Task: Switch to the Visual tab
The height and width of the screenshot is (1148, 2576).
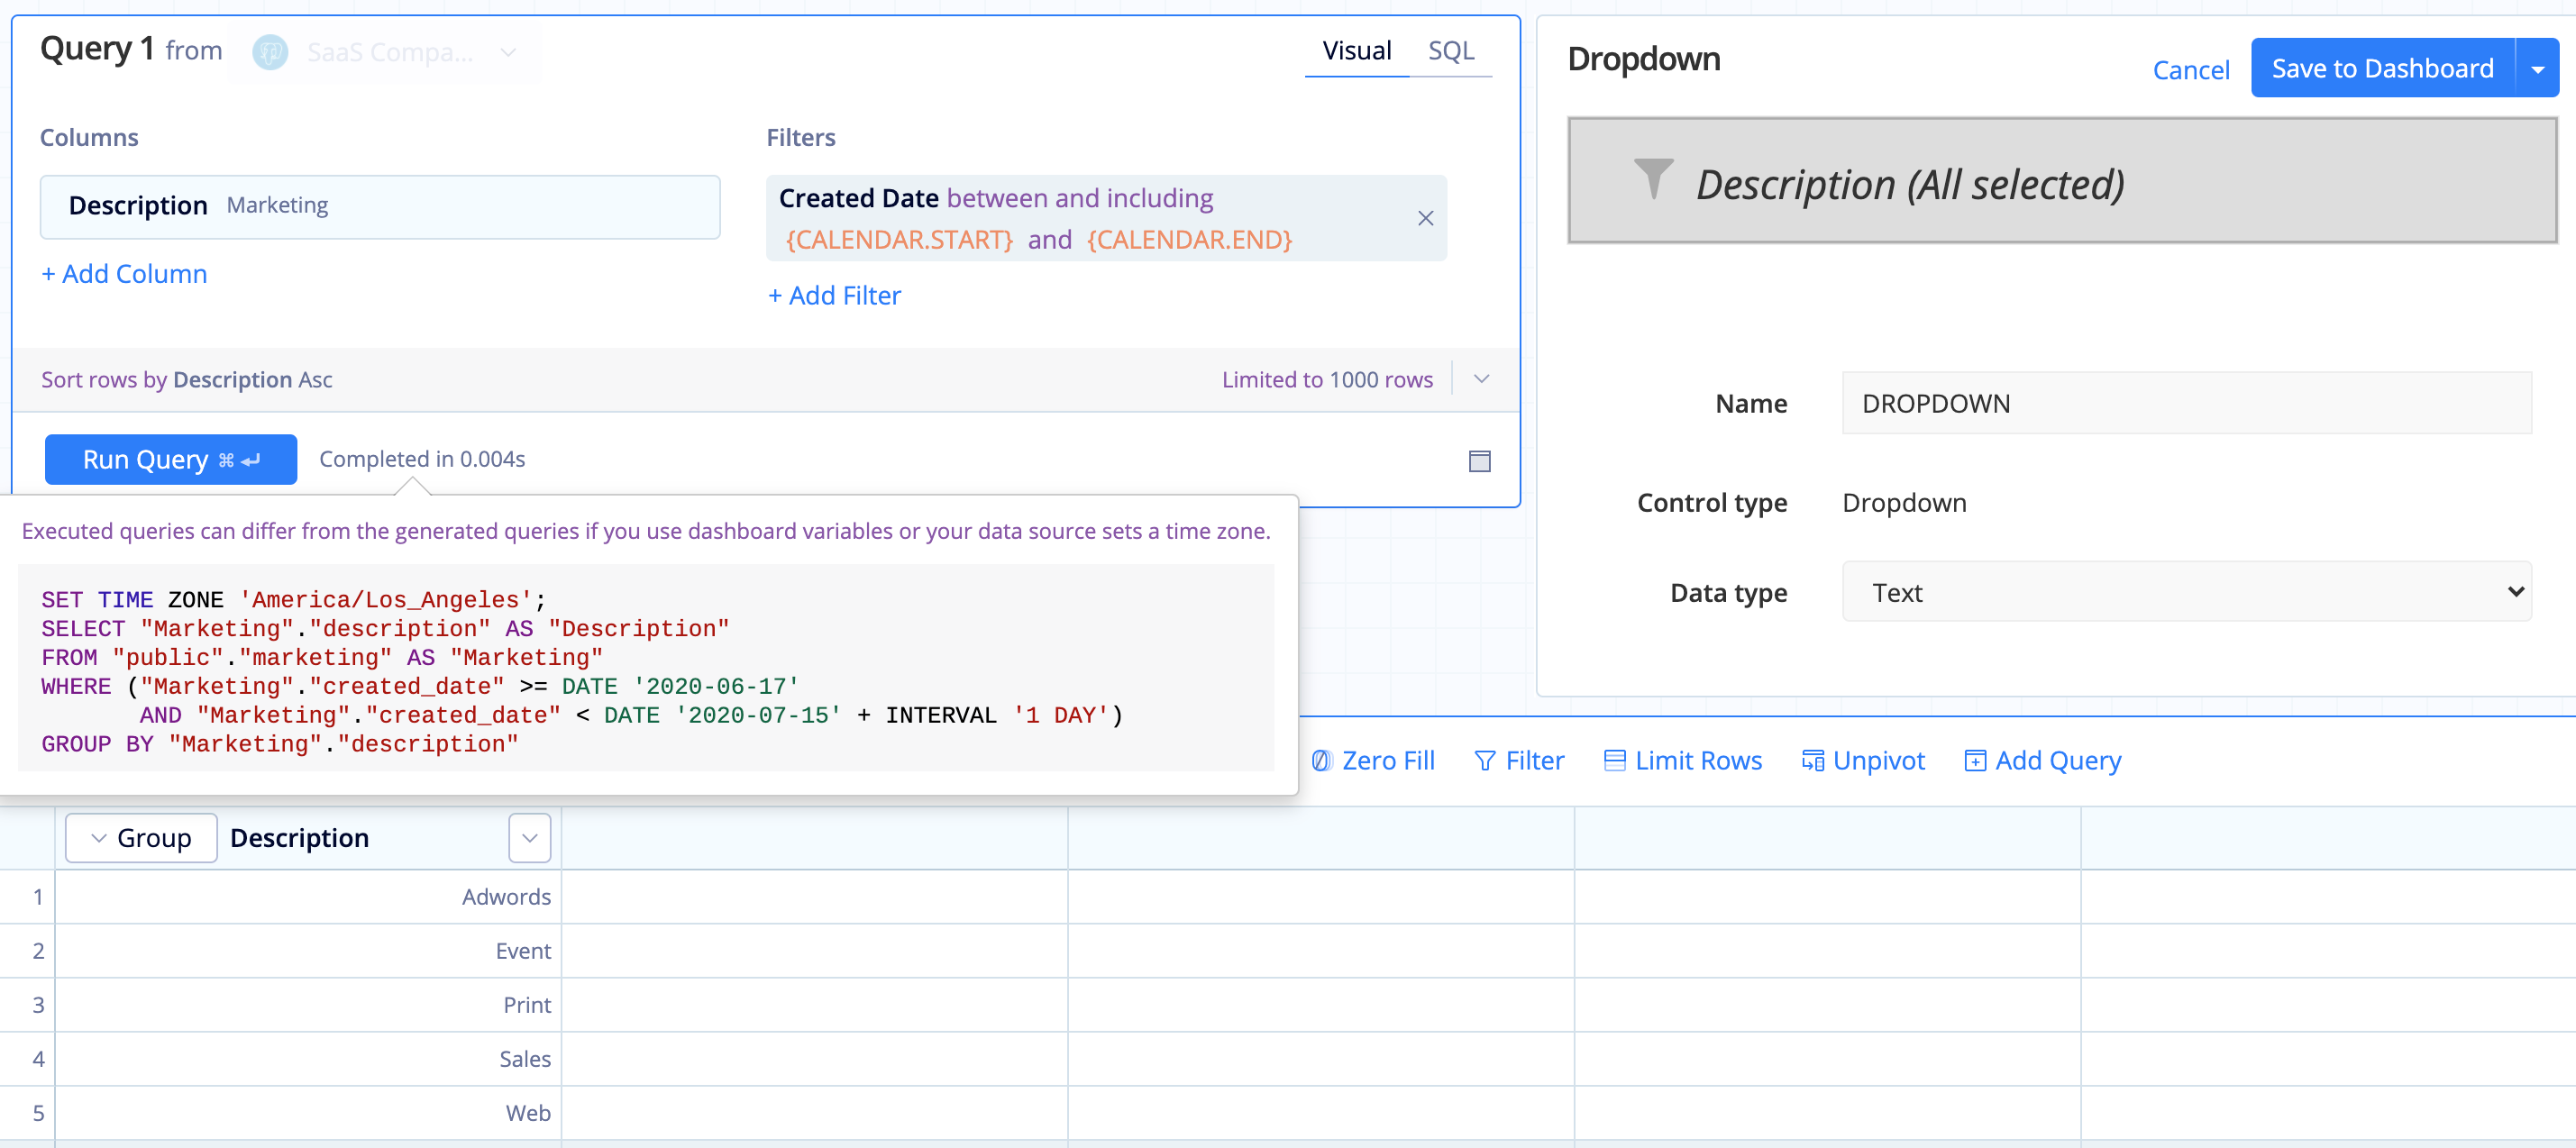Action: click(x=1356, y=51)
